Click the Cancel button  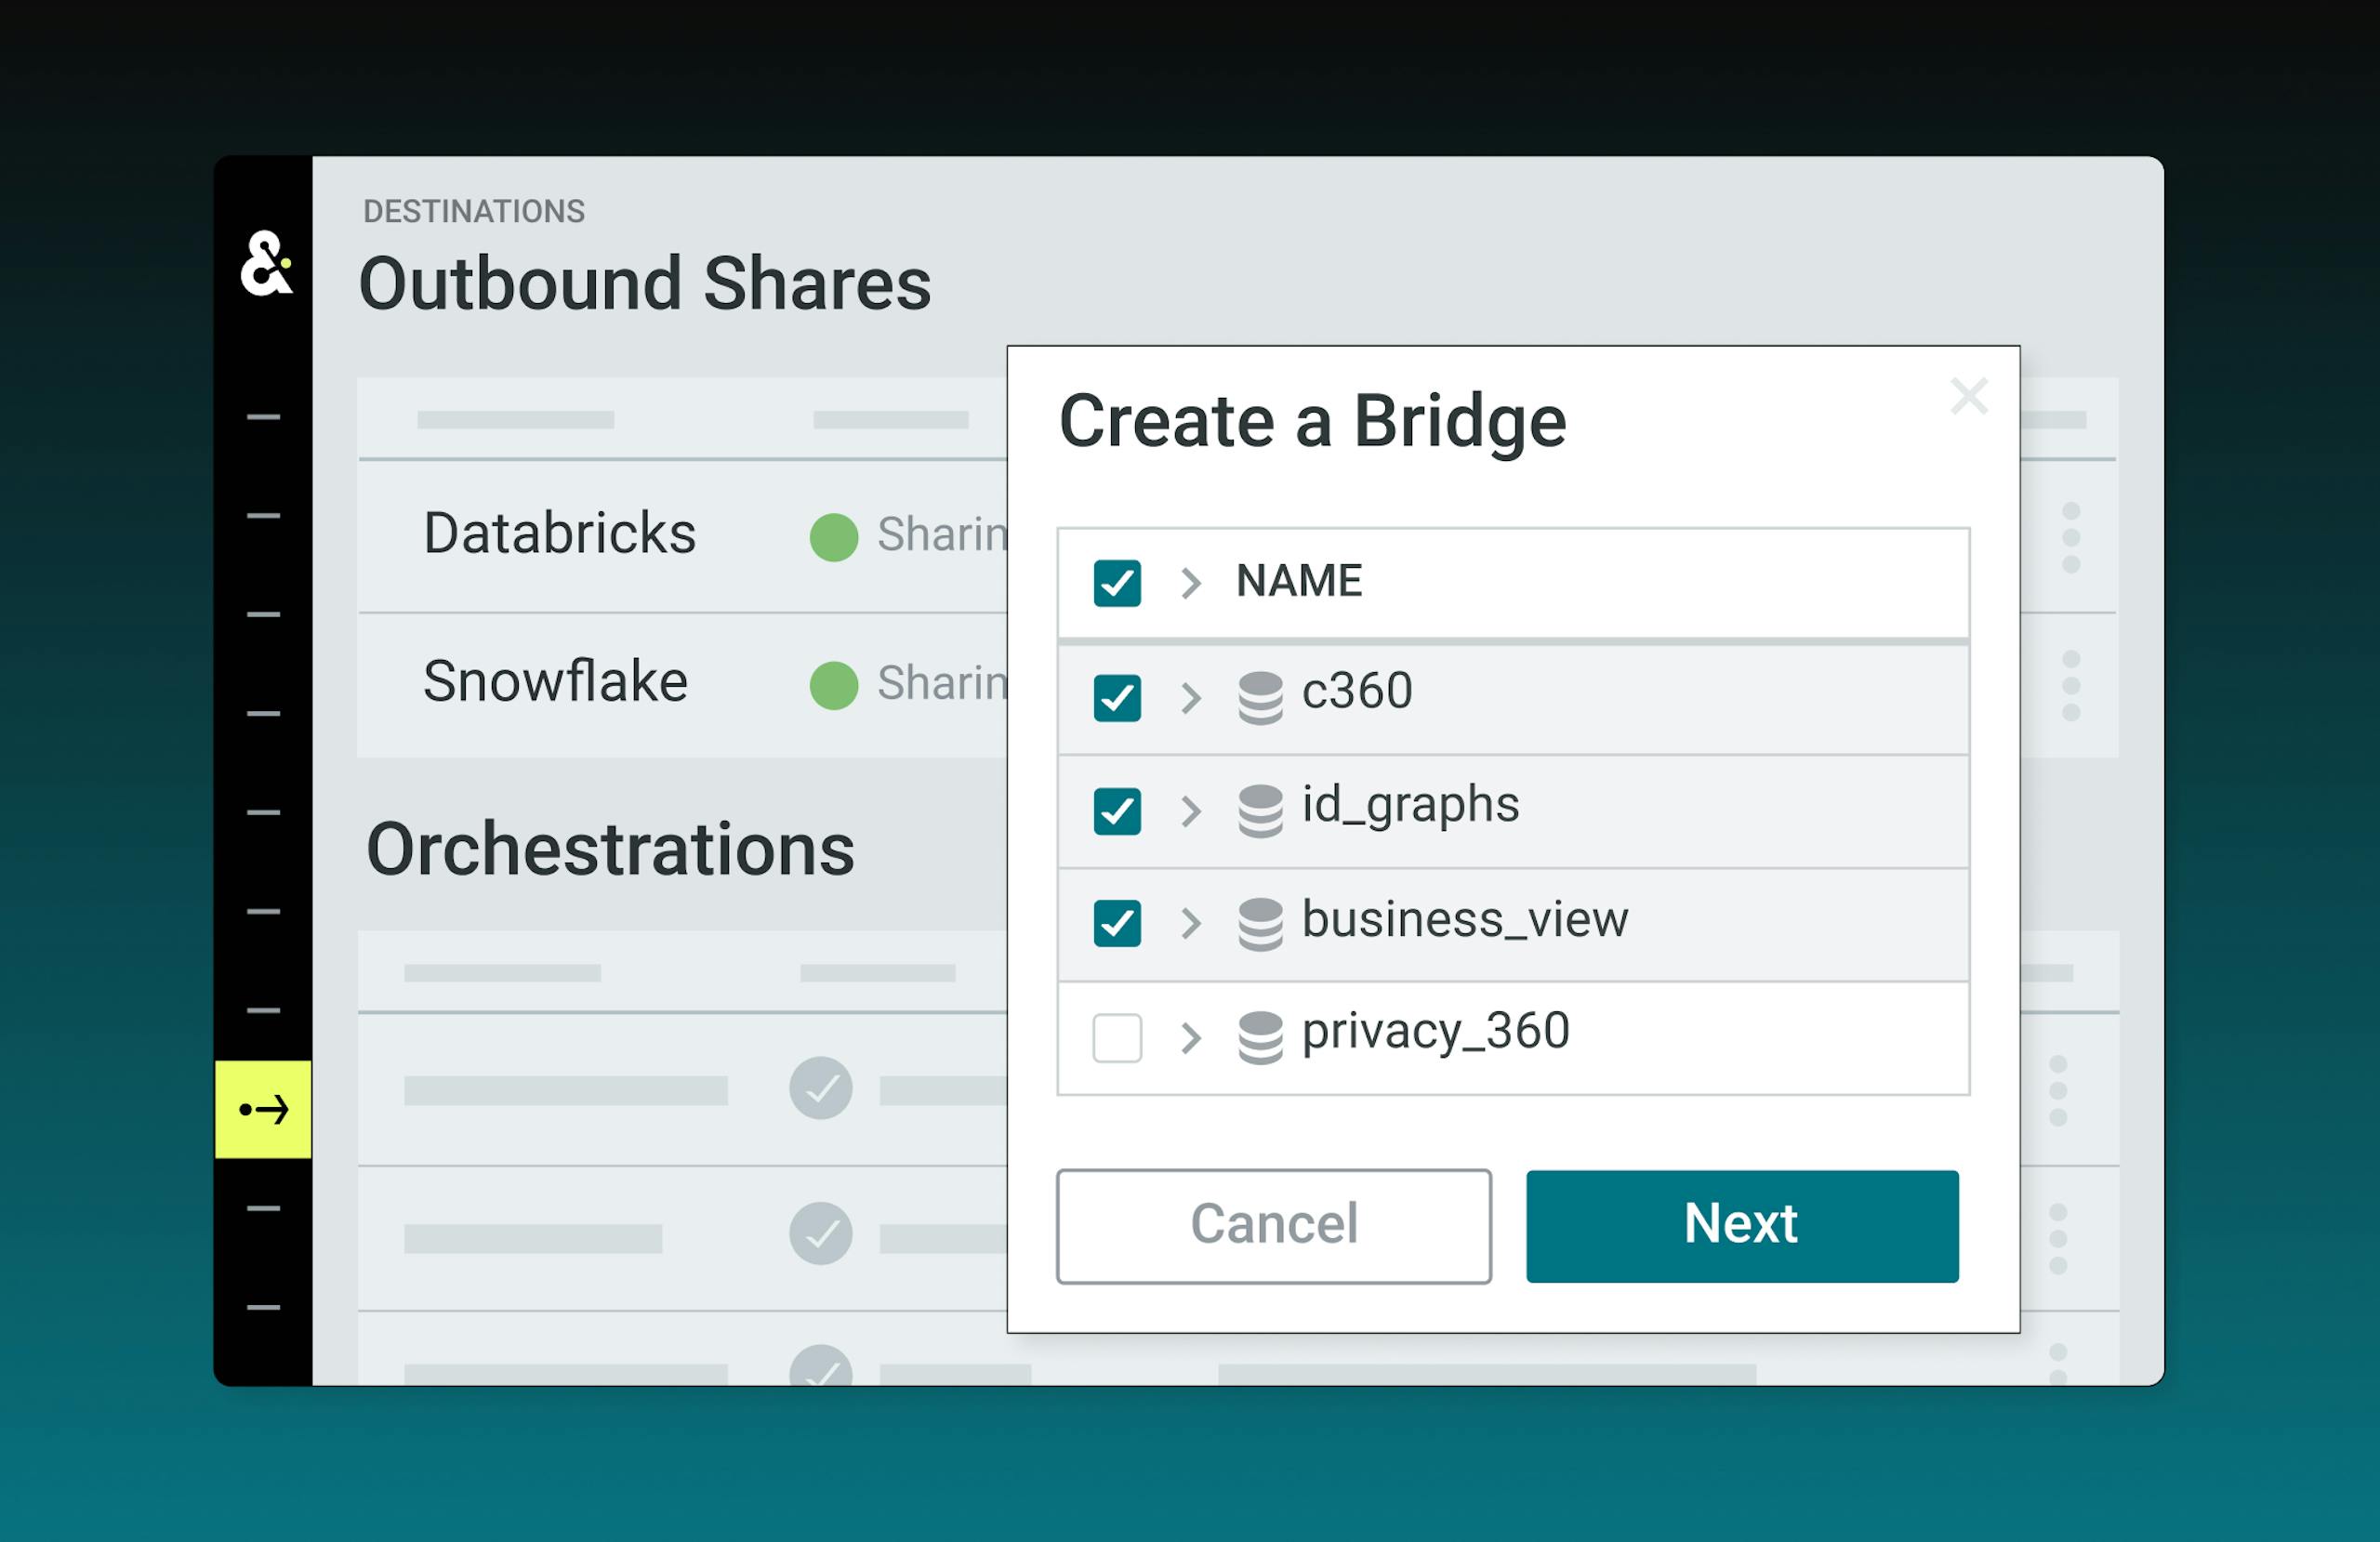[x=1273, y=1225]
